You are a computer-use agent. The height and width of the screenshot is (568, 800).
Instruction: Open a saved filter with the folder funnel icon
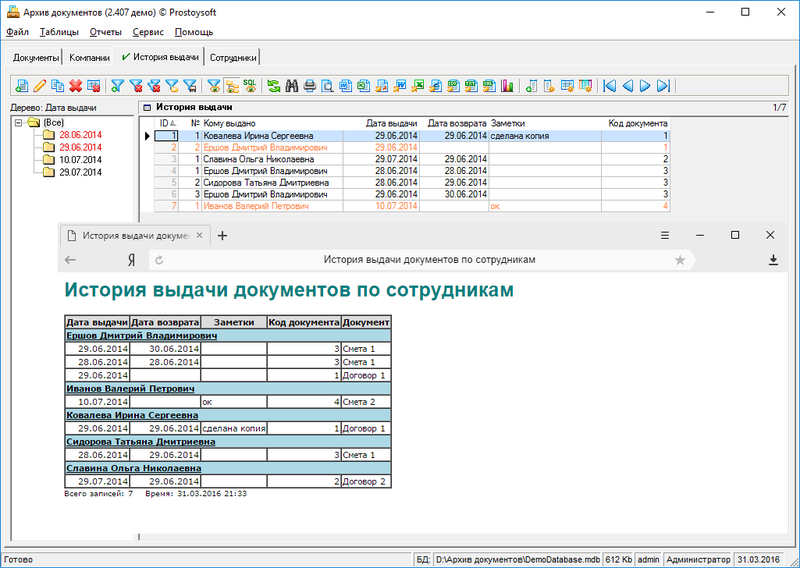pyautogui.click(x=172, y=86)
